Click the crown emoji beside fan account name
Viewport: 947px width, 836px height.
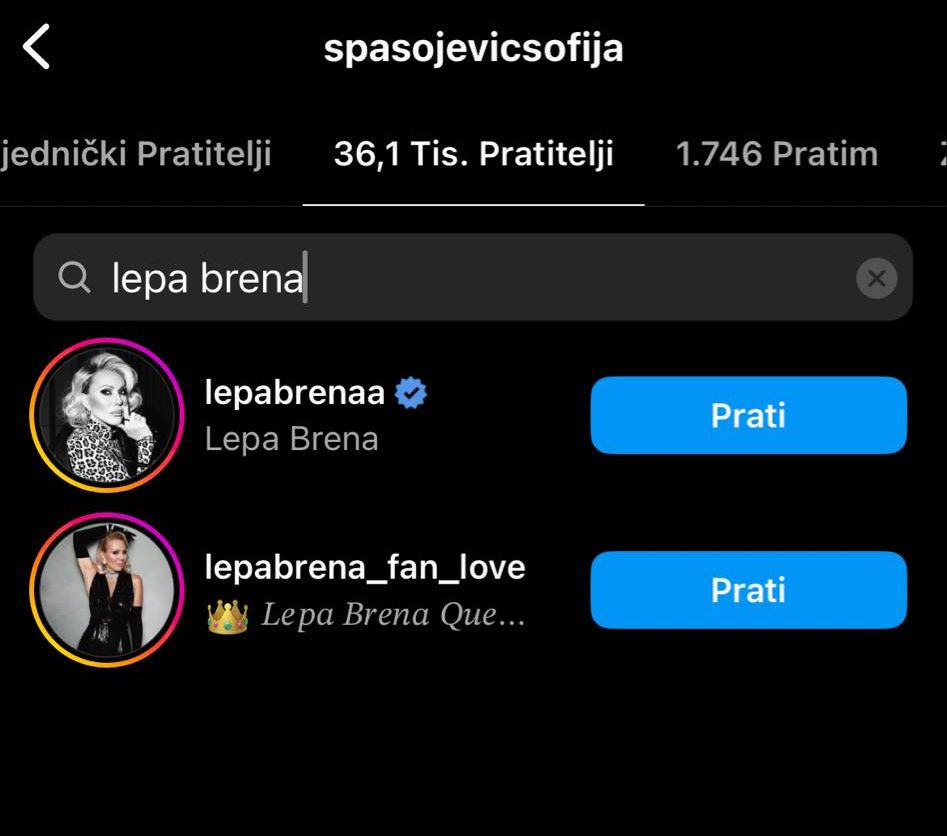point(227,615)
